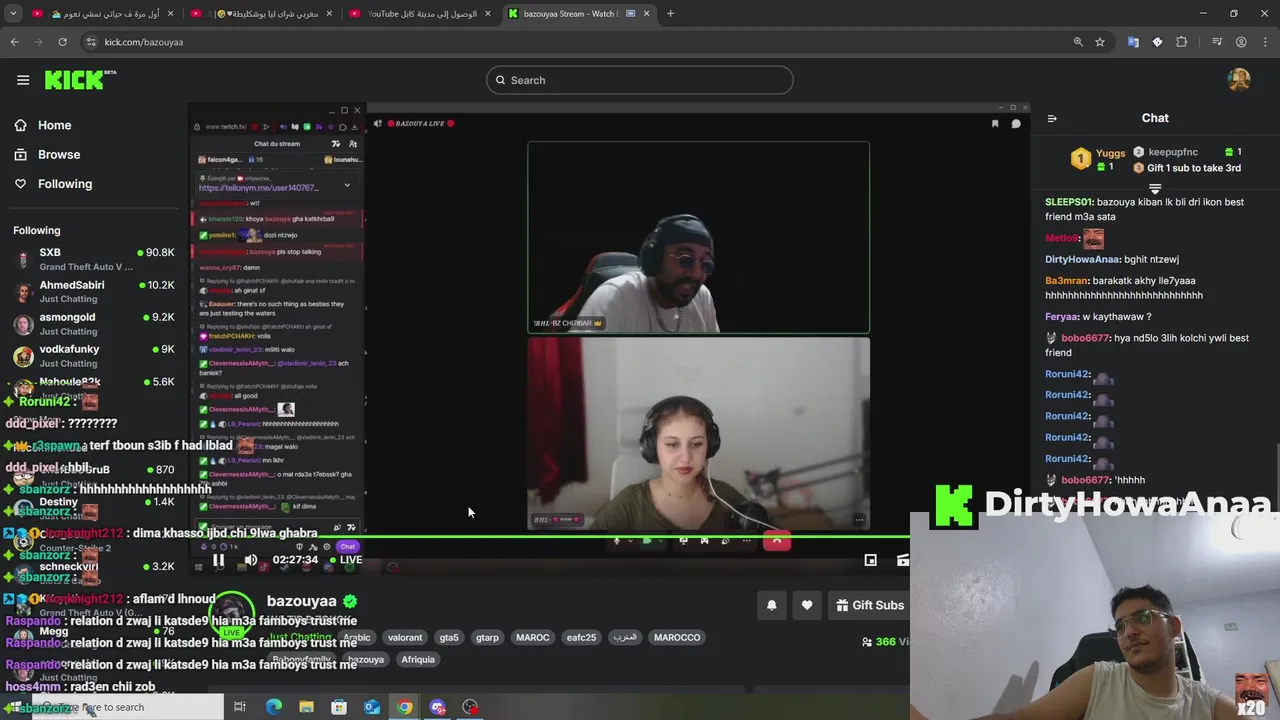This screenshot has width=1280, height=720.
Task: Click username Feryaa in chat
Action: 1061,317
